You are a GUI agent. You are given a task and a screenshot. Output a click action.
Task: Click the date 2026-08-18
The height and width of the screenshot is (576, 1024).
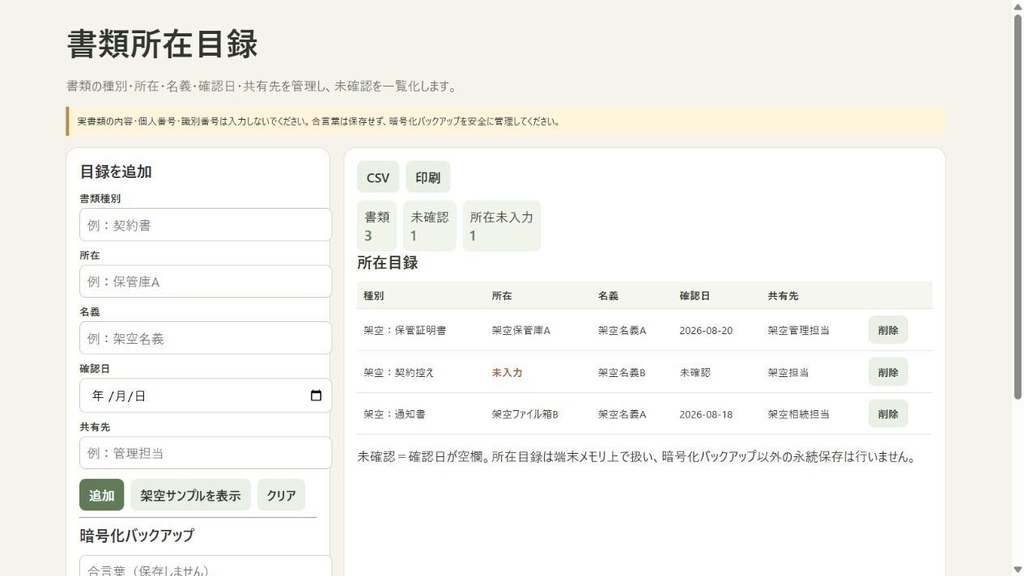click(706, 414)
